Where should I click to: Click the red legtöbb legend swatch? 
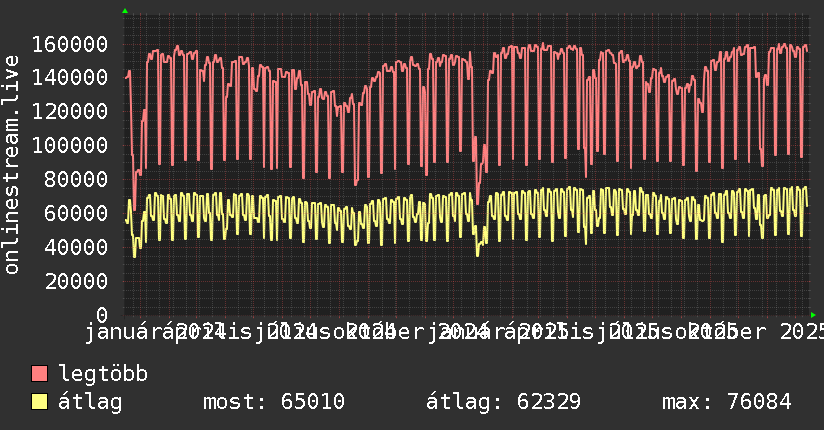click(39, 374)
